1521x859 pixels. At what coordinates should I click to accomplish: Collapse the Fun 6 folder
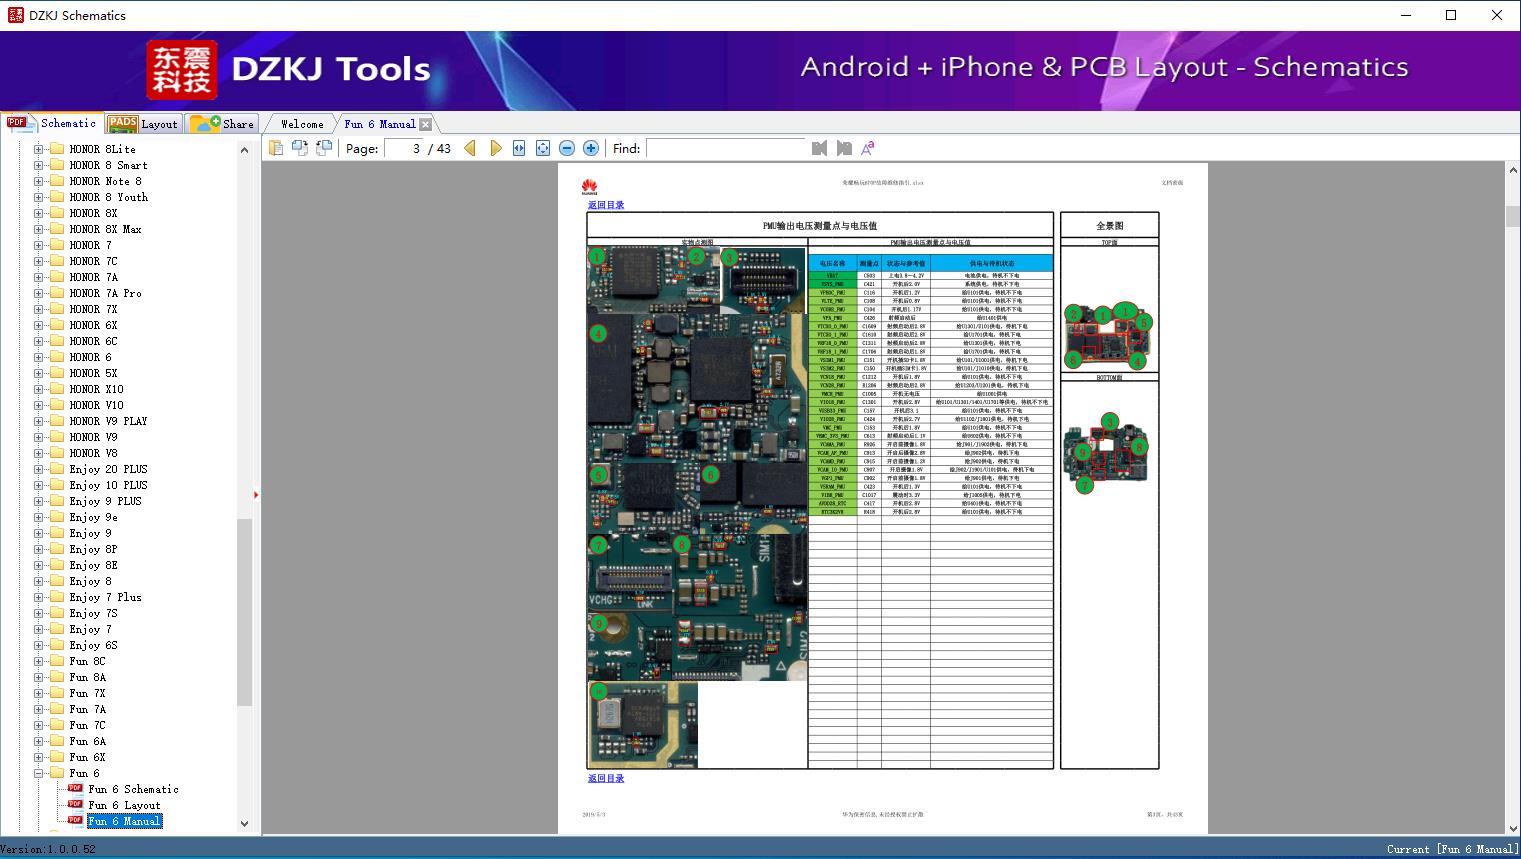tap(39, 773)
